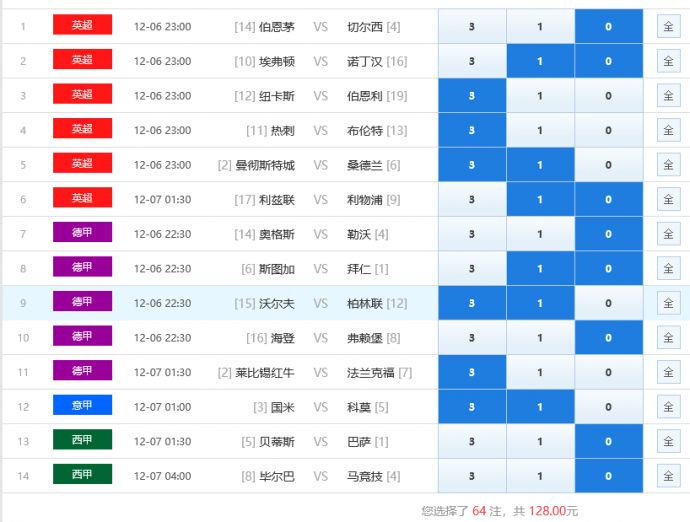Deselect home win 3 for 纽卡斯 vs 伯恩利
This screenshot has height=522, width=690.
472,96
